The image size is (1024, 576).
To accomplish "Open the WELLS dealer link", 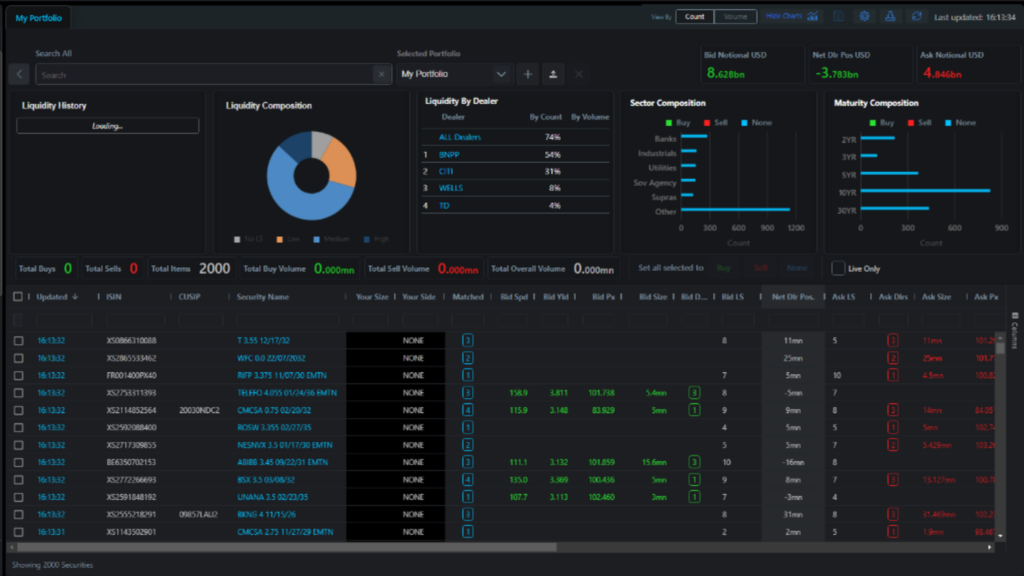I will 451,188.
